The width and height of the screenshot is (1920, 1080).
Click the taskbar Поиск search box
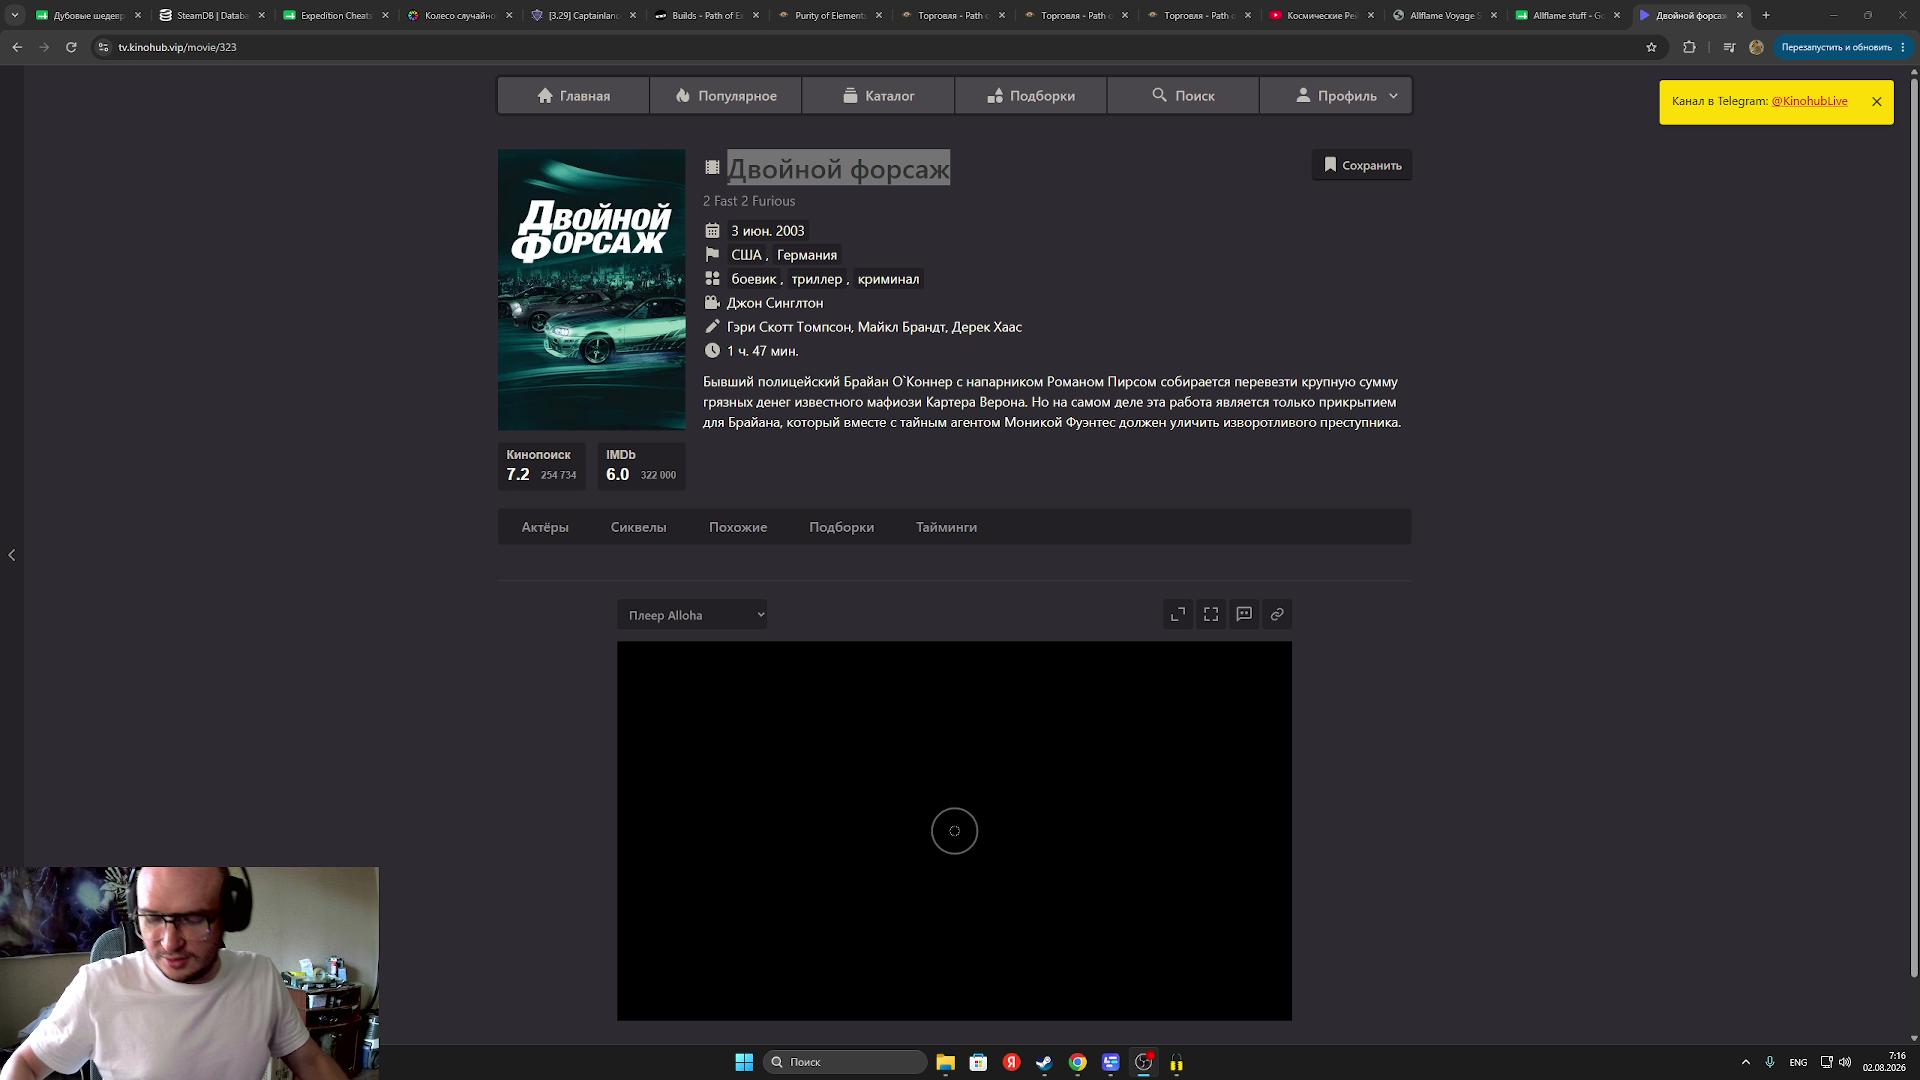[845, 1062]
